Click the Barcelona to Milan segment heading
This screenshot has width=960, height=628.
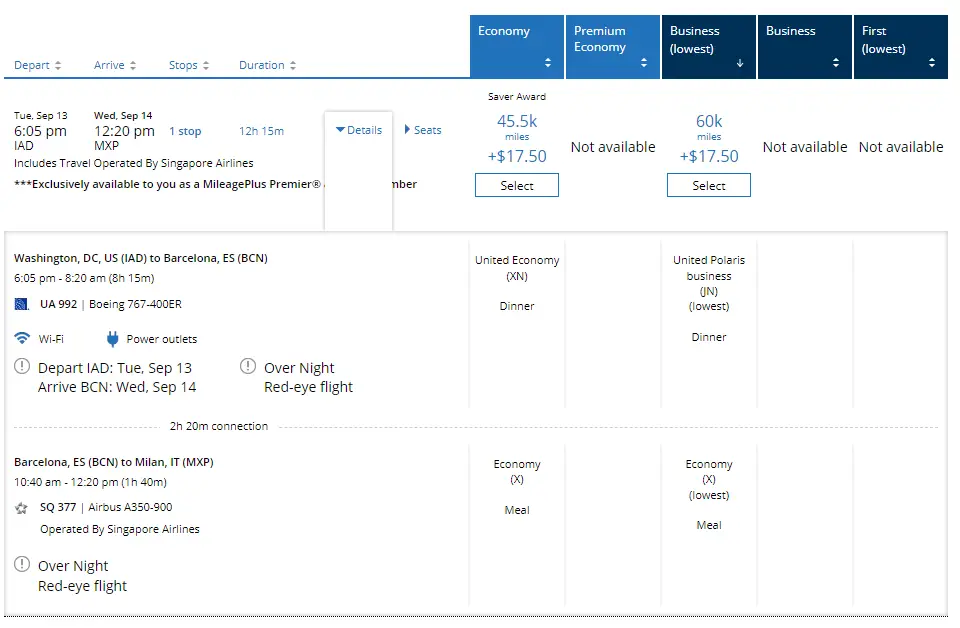(x=114, y=462)
